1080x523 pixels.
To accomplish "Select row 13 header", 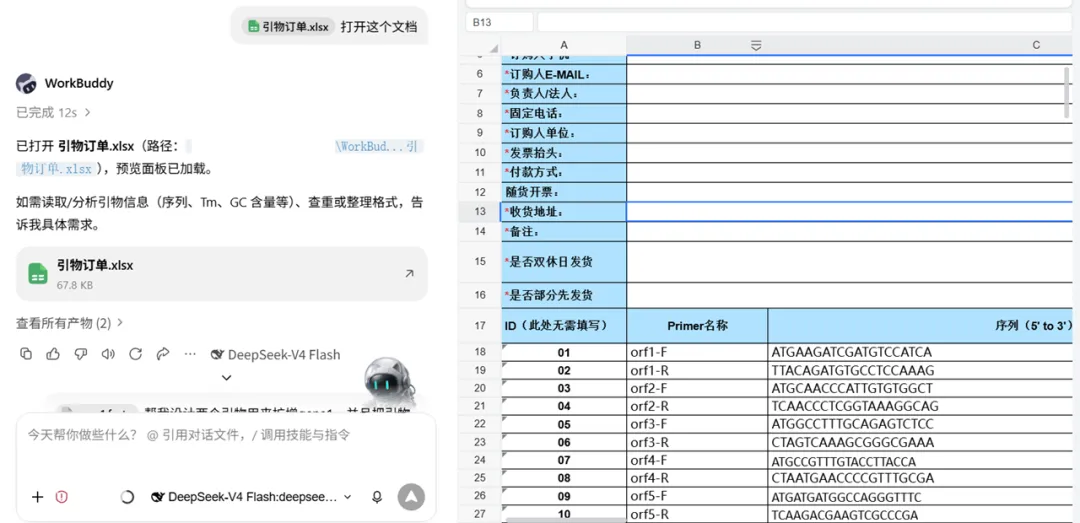I will (x=480, y=212).
